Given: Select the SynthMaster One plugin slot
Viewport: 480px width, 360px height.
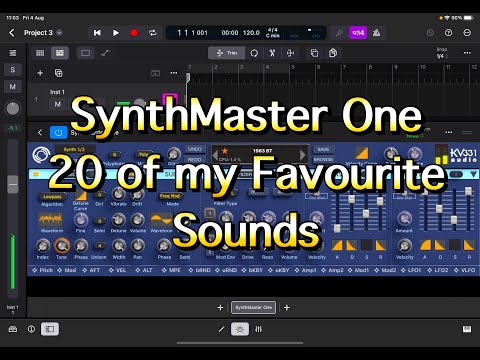Looking at the screenshot, I should click(x=254, y=307).
